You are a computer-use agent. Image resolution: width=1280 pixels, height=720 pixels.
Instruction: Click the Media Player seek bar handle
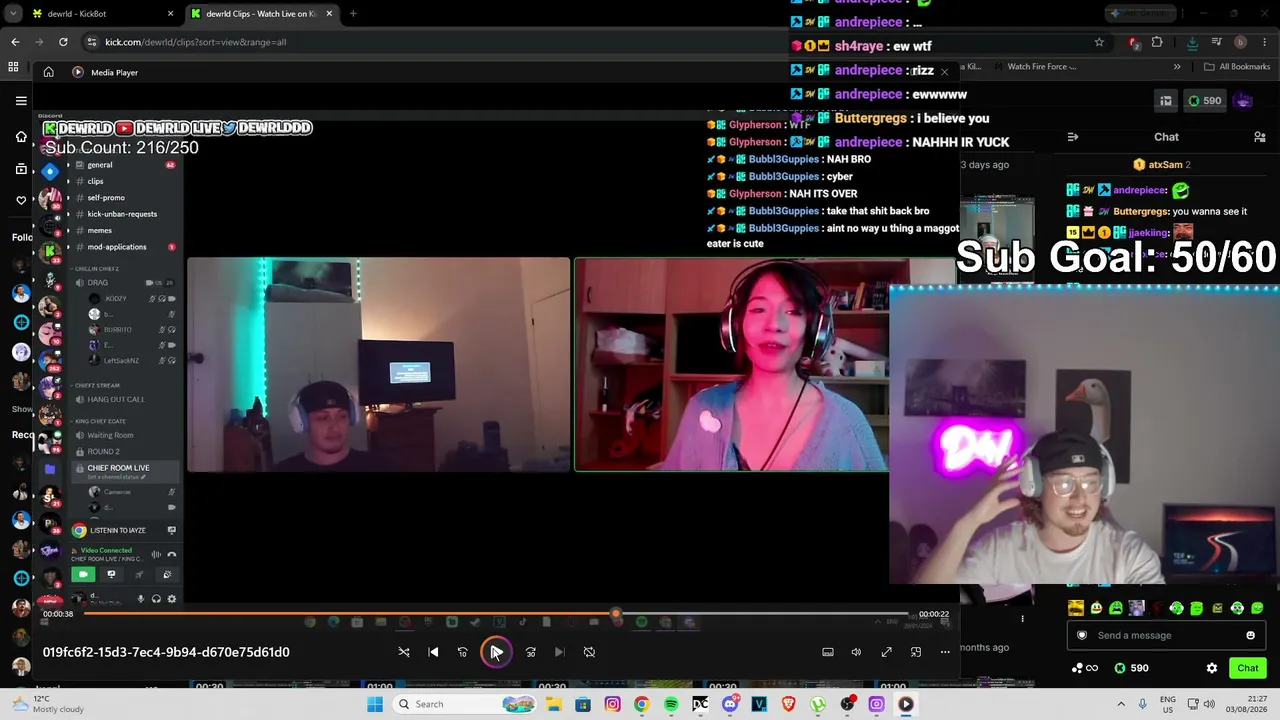point(616,614)
